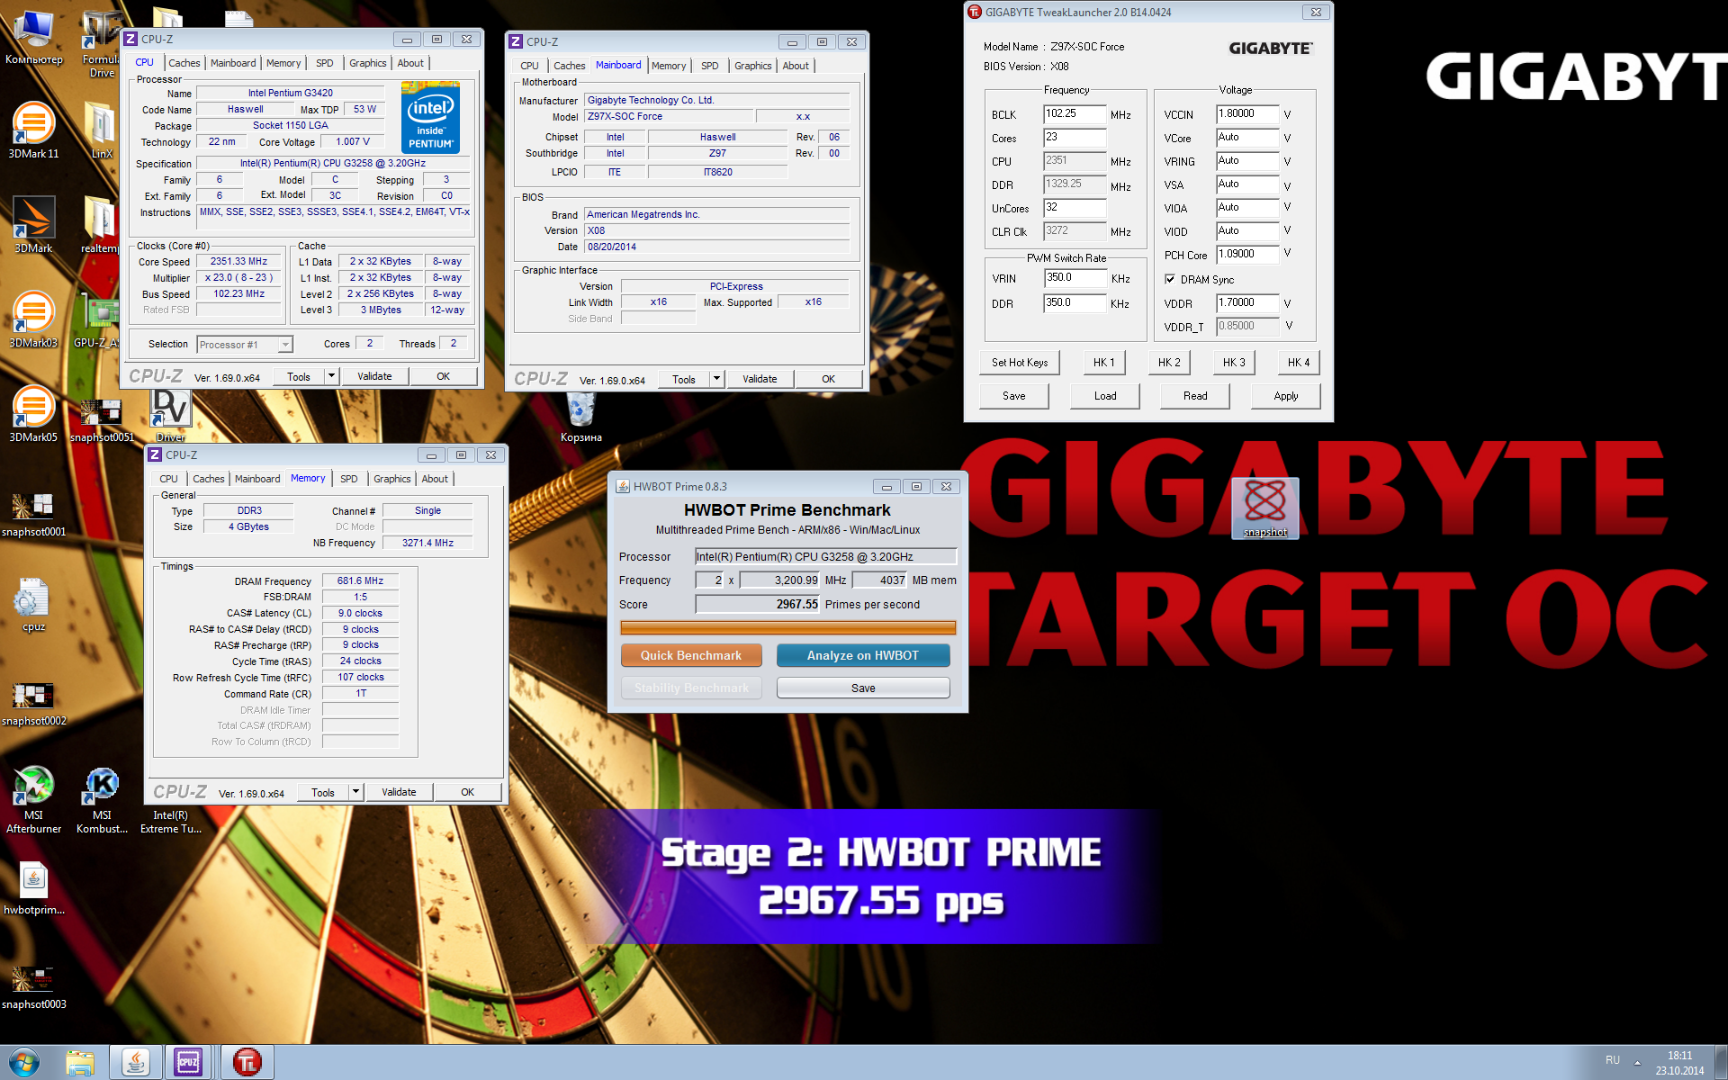Image resolution: width=1728 pixels, height=1080 pixels.
Task: Select CPU tab in Memory CPU-Z window
Action: click(x=169, y=479)
